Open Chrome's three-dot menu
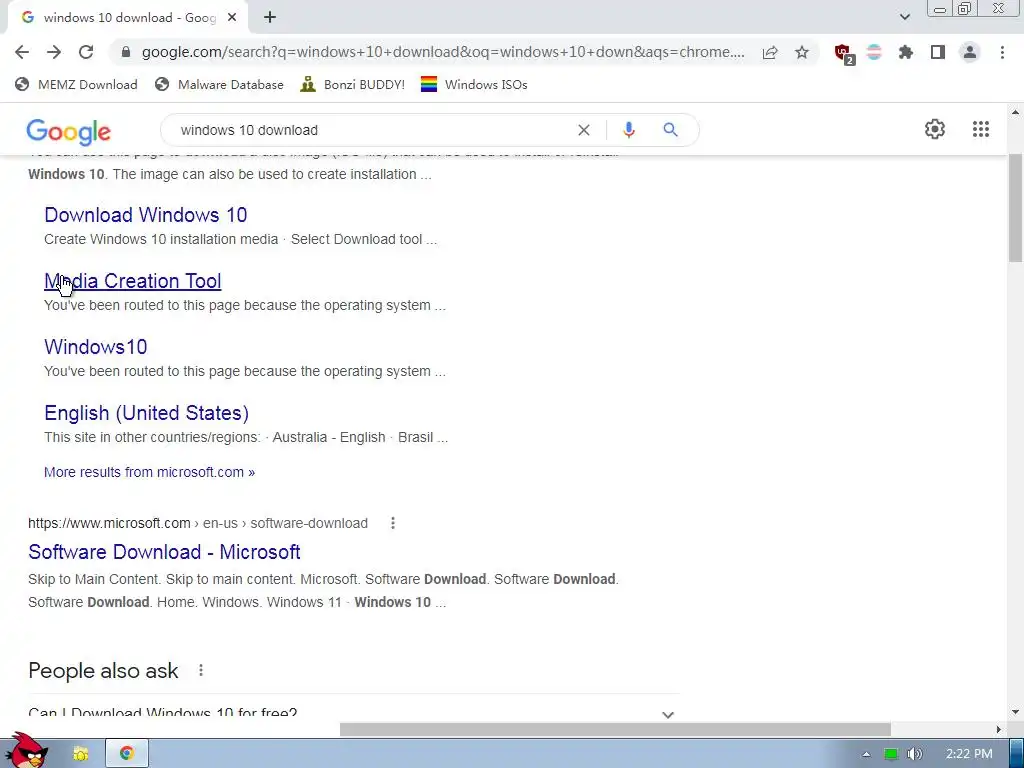Viewport: 1024px width, 768px height. (x=1002, y=52)
